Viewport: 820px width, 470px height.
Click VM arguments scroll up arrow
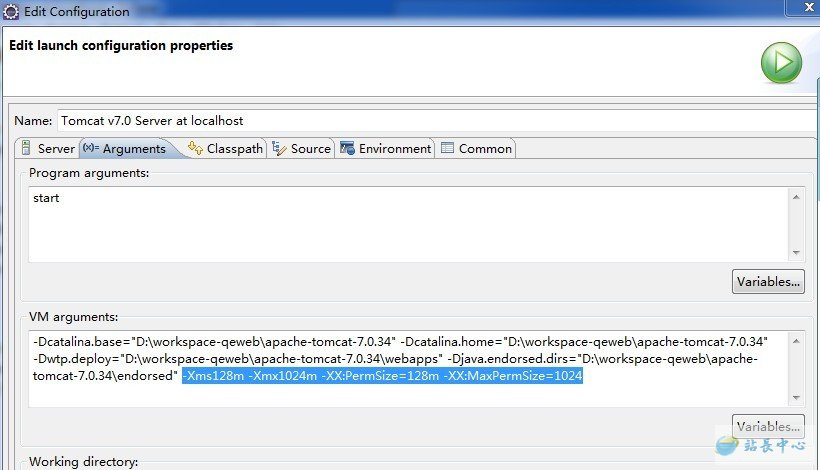[x=796, y=341]
